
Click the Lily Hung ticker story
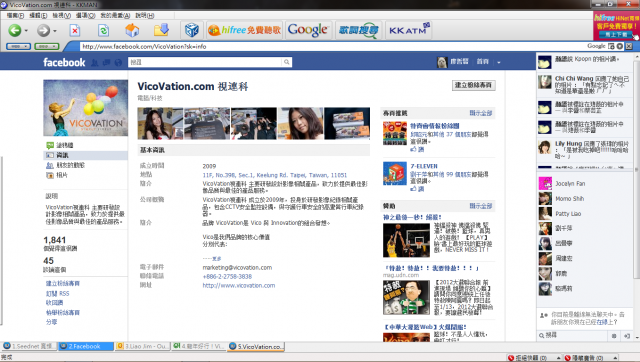584,150
